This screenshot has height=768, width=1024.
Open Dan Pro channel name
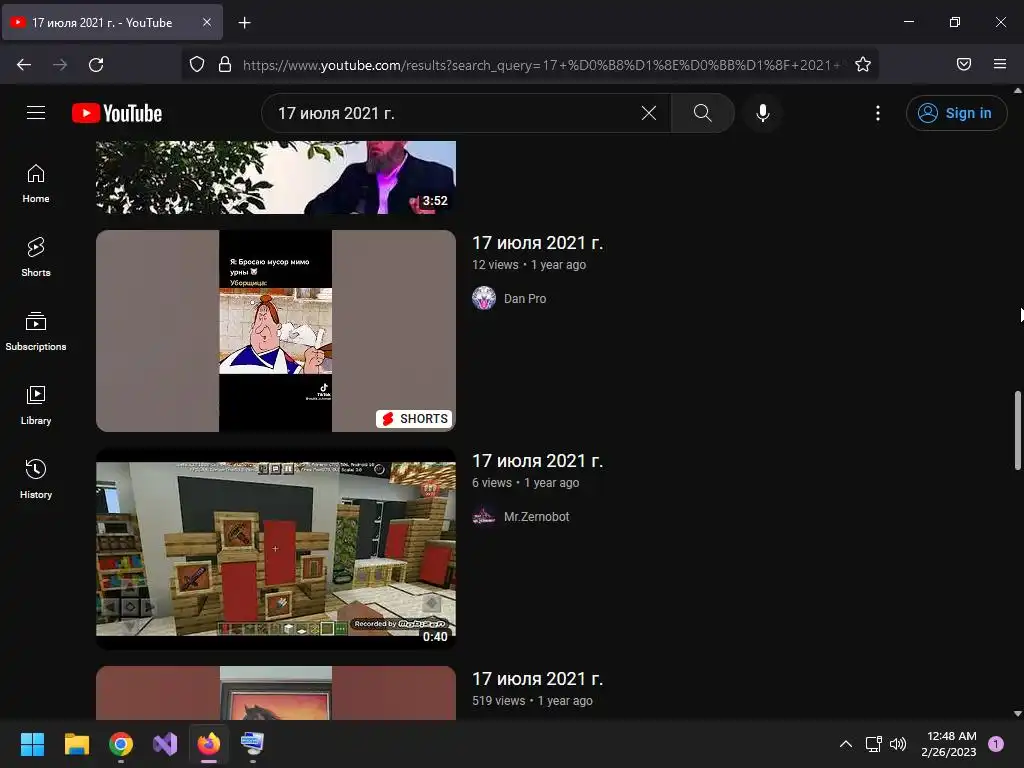pyautogui.click(x=525, y=298)
